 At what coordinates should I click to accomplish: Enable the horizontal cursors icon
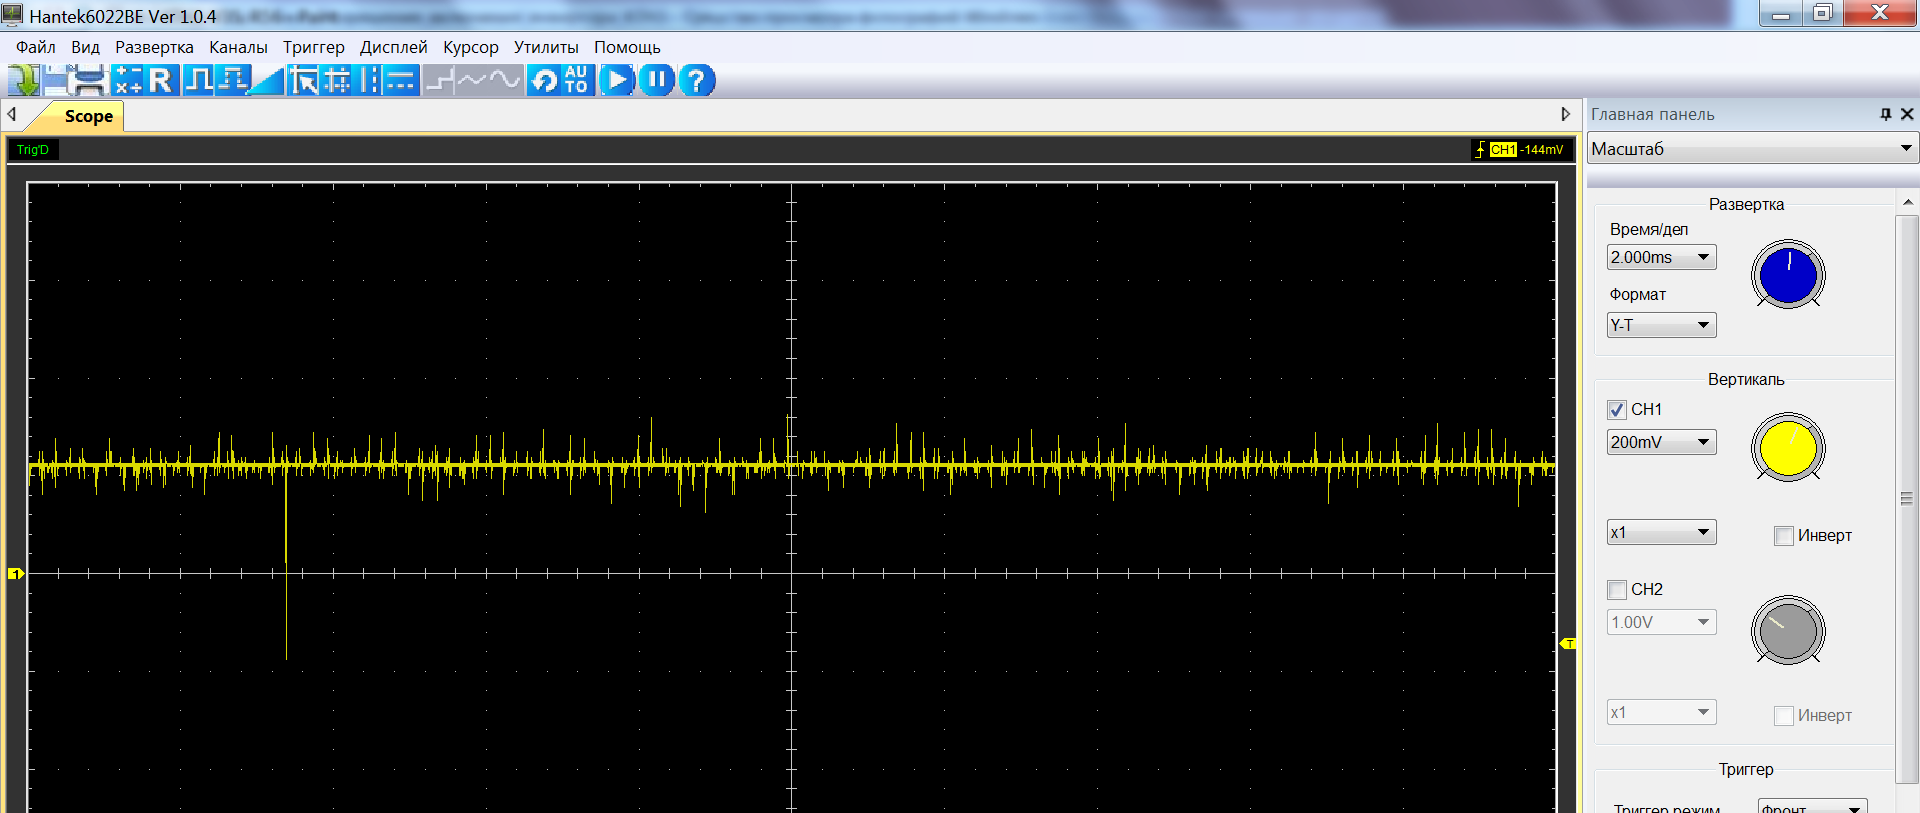click(x=401, y=80)
